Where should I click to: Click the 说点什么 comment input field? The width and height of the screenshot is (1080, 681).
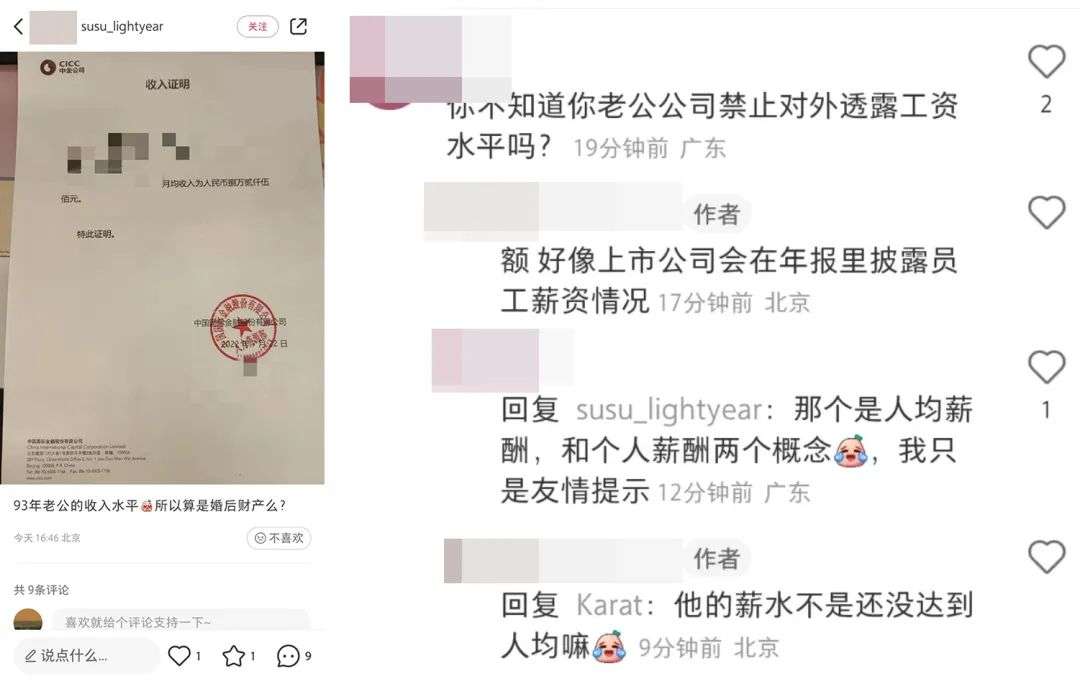point(86,656)
